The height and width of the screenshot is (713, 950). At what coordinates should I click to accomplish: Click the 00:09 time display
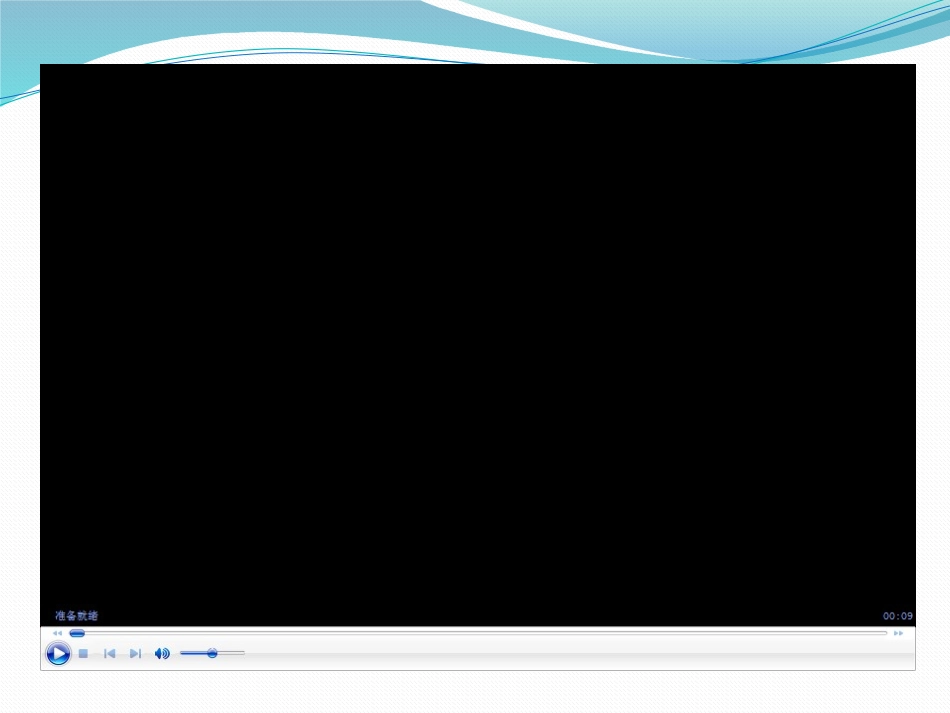pyautogui.click(x=897, y=616)
